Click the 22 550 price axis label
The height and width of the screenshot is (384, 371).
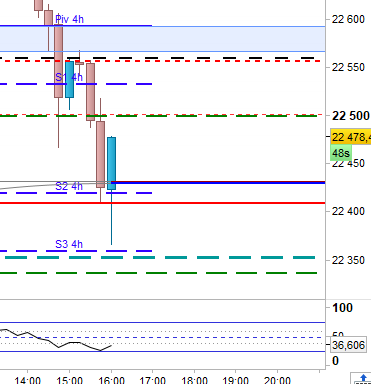(x=348, y=67)
